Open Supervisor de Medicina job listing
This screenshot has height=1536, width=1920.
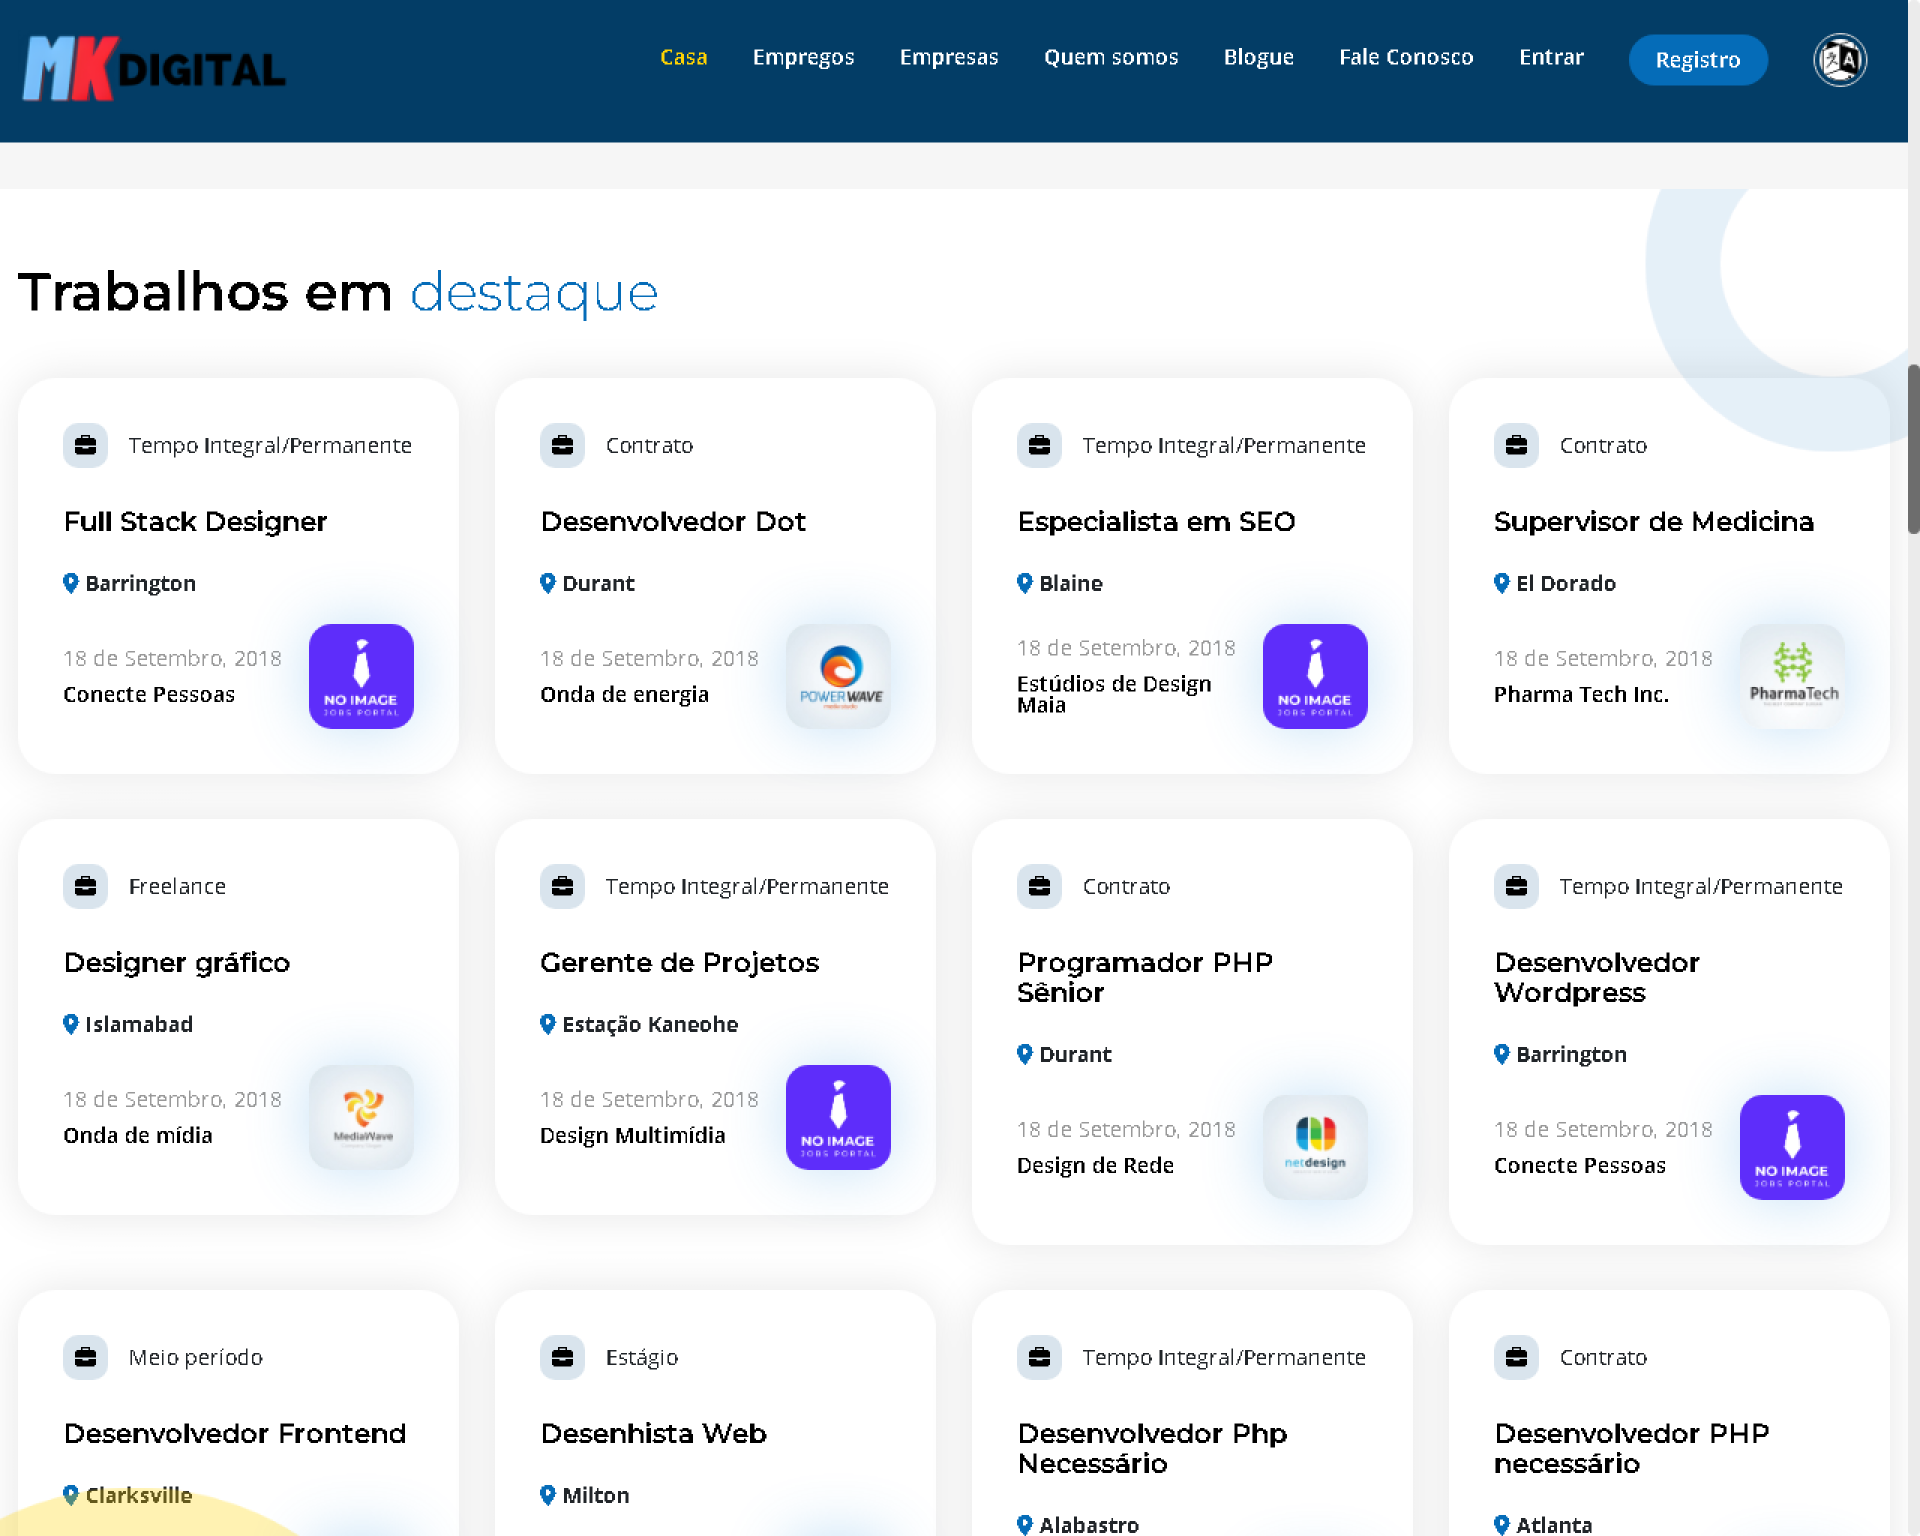[1652, 521]
